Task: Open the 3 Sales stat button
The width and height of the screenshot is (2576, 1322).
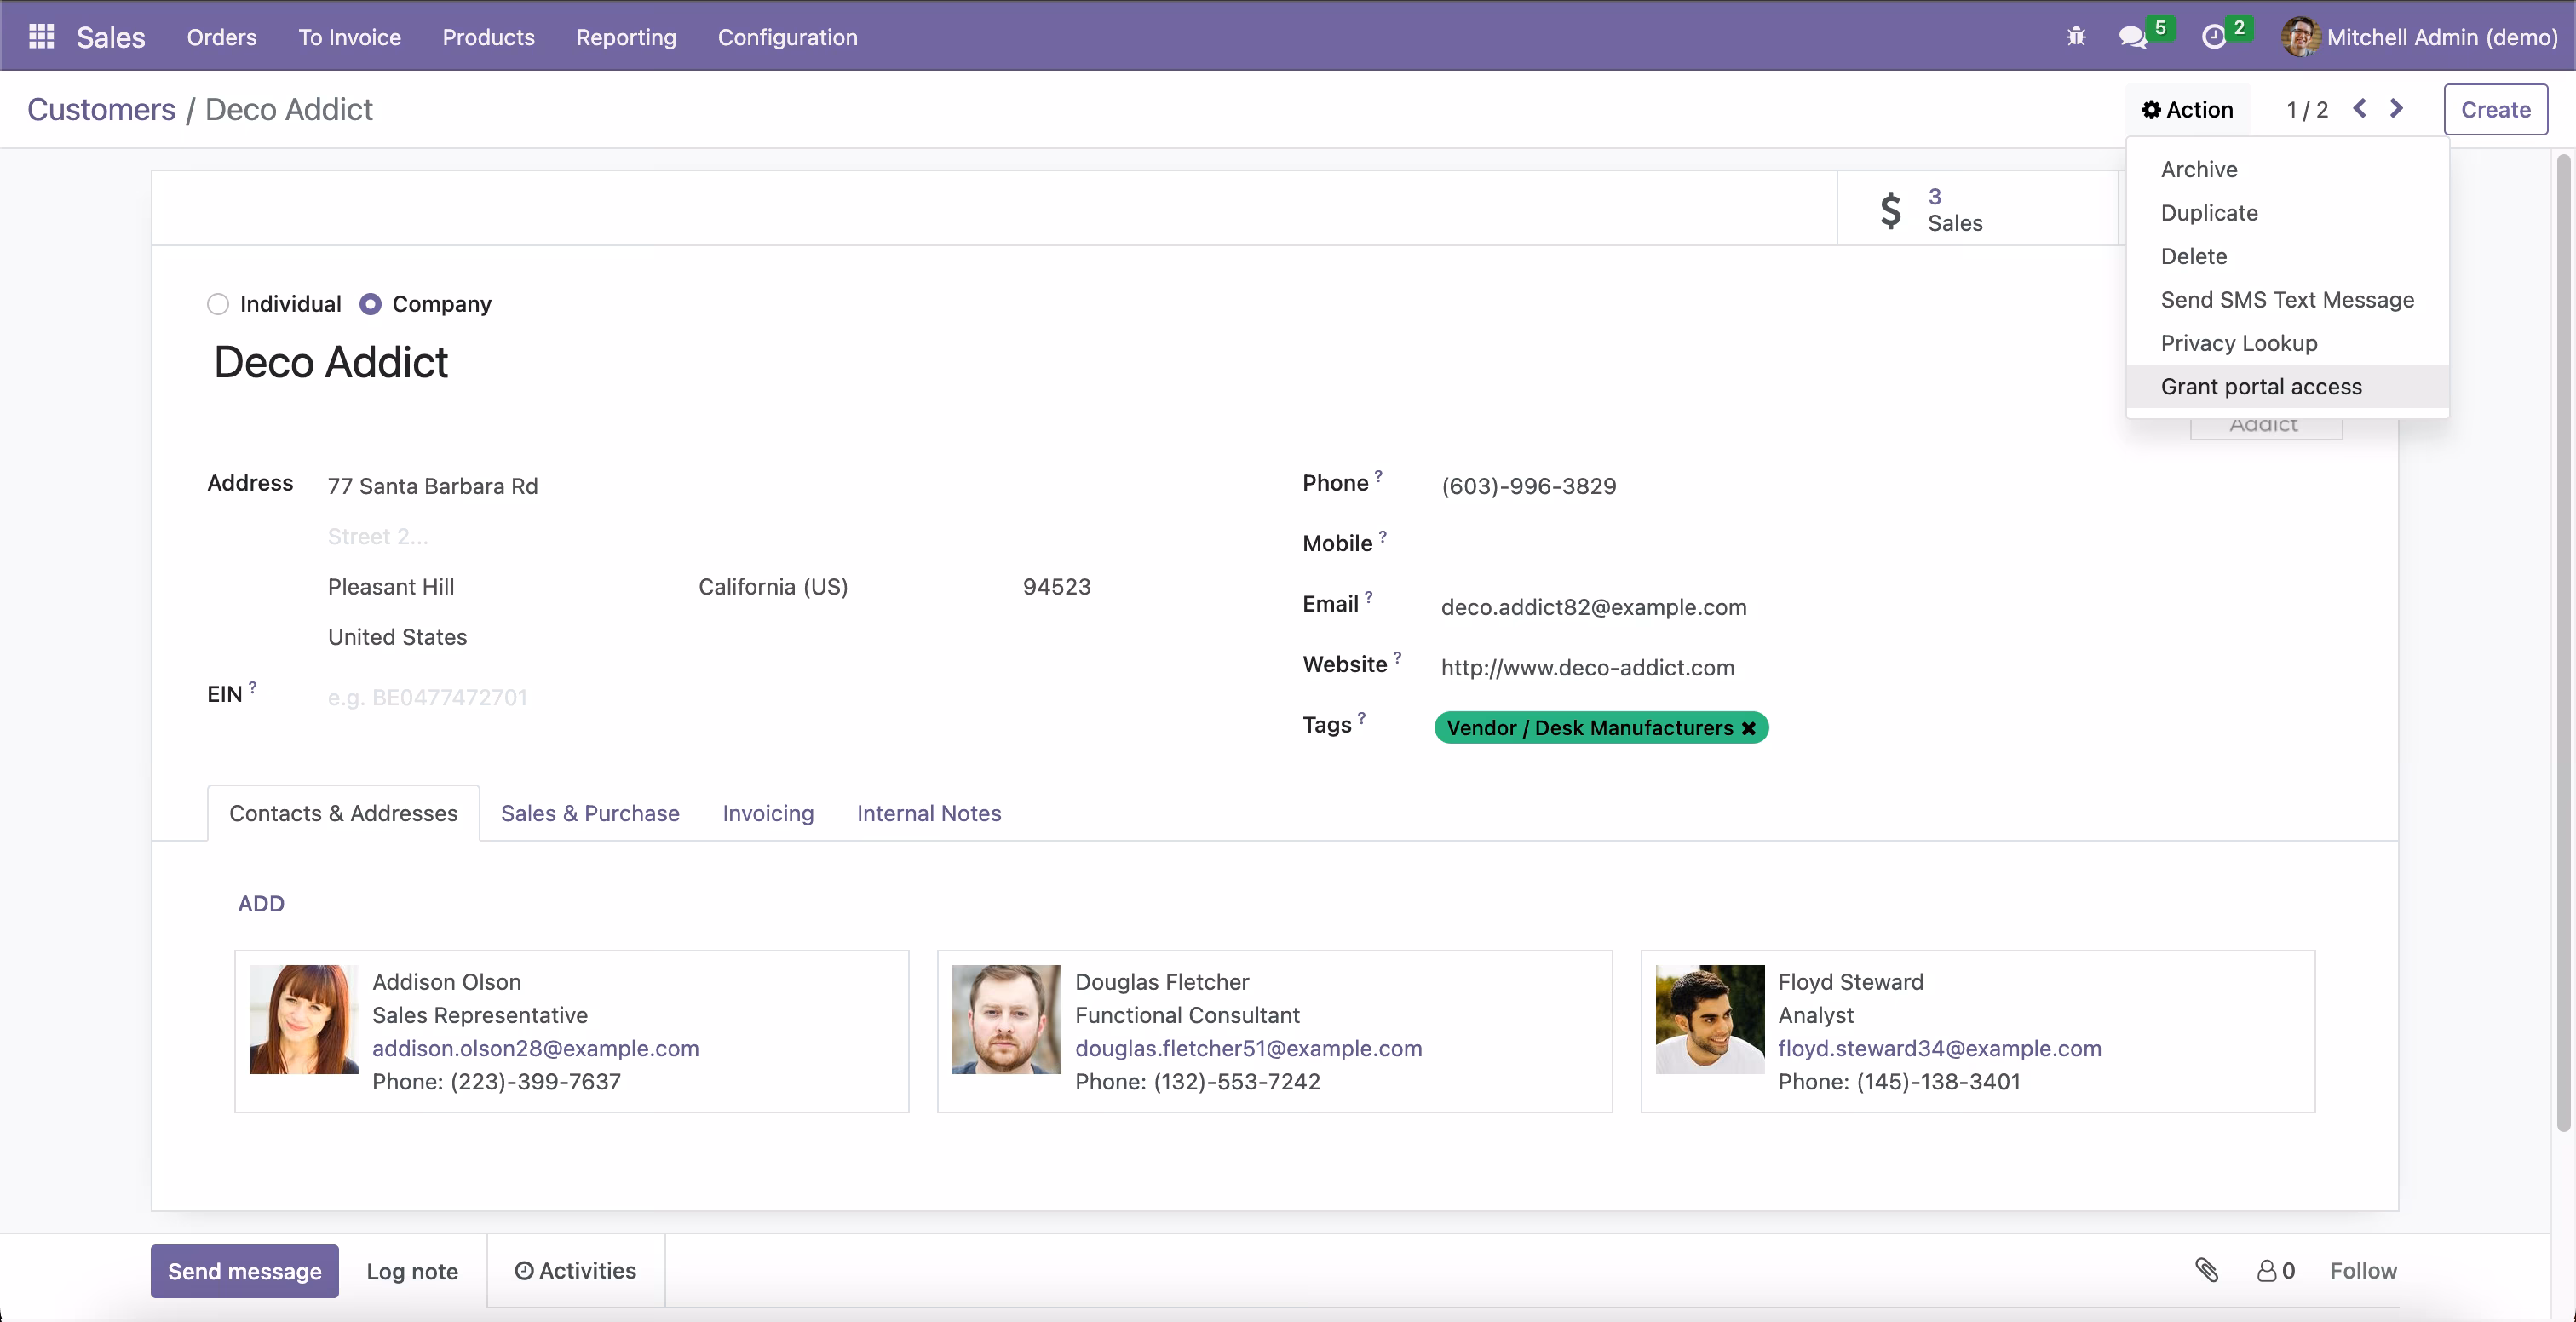Action: tap(1978, 209)
